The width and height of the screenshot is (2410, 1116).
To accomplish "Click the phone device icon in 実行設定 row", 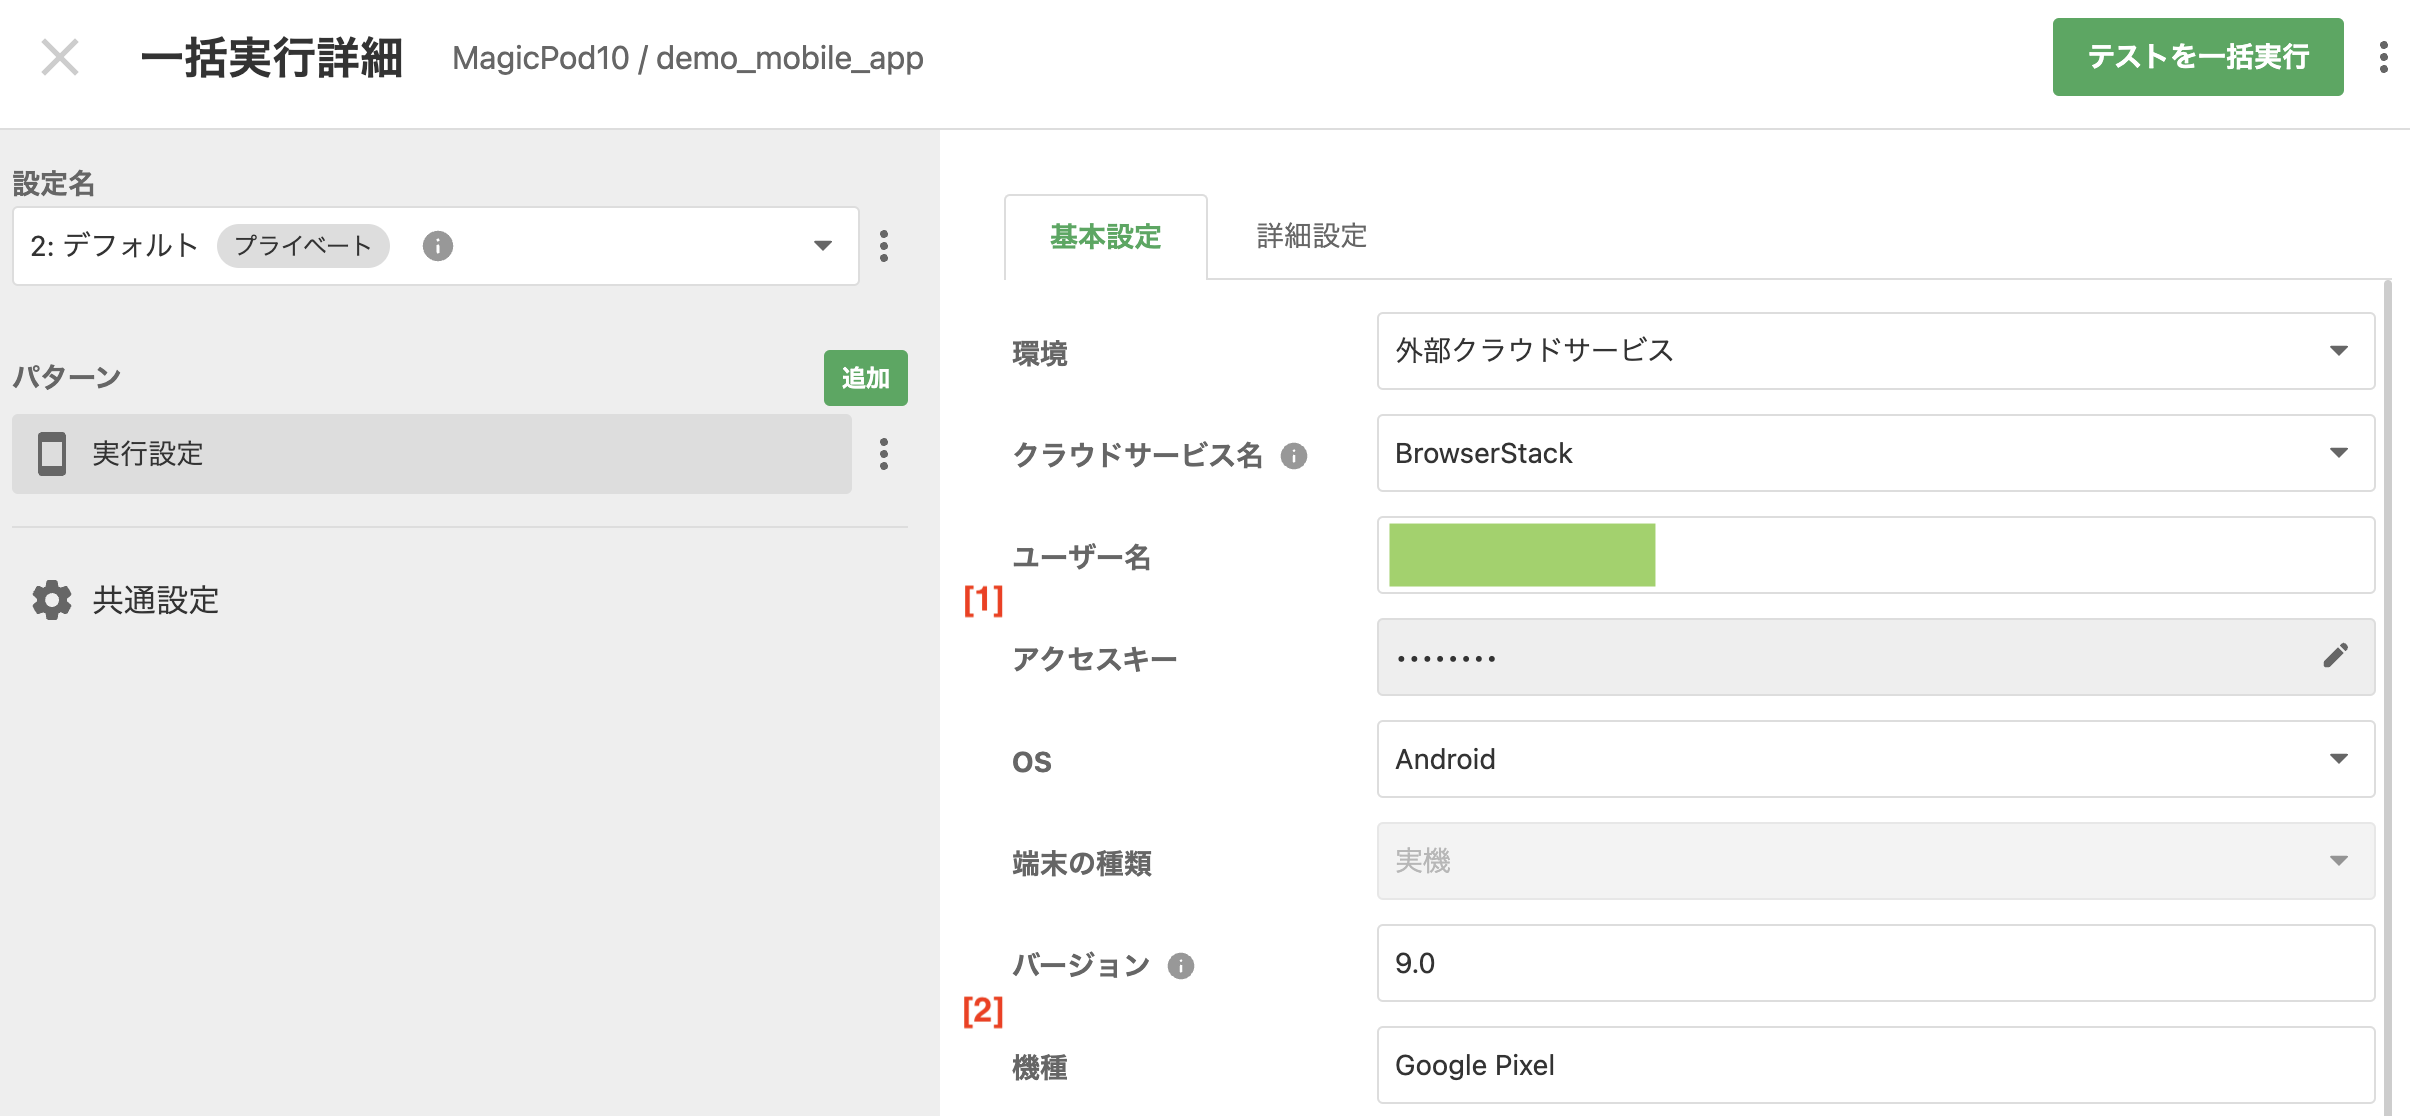I will tap(52, 454).
